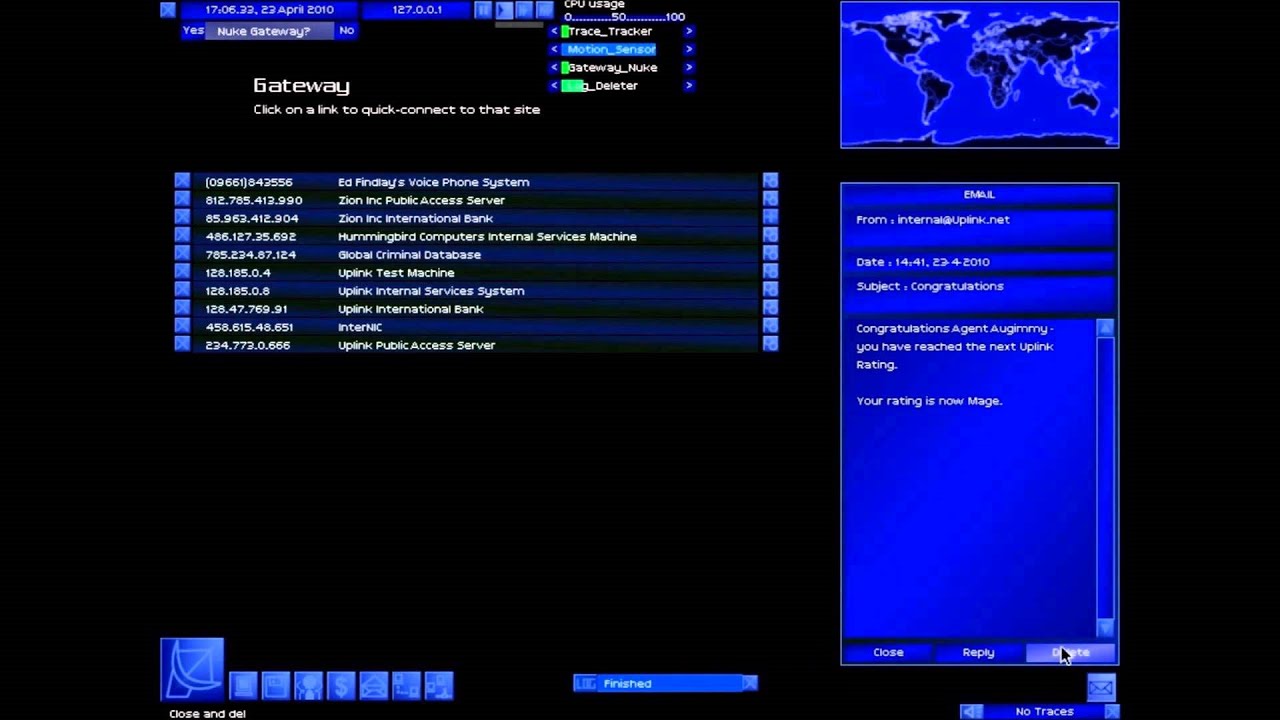Set game speed to fastest forward

(545, 10)
